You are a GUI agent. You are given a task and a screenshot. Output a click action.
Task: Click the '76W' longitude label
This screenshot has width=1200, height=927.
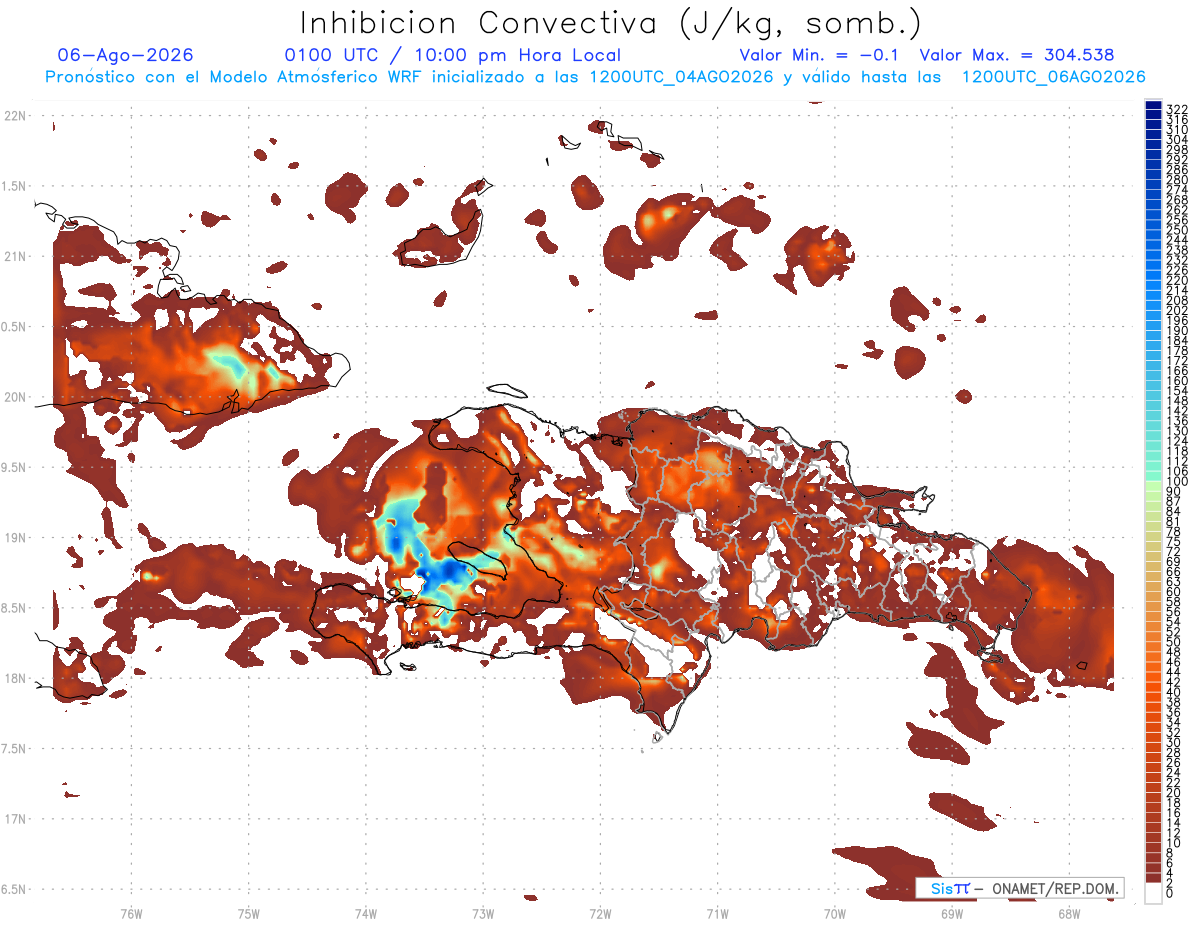click(131, 914)
